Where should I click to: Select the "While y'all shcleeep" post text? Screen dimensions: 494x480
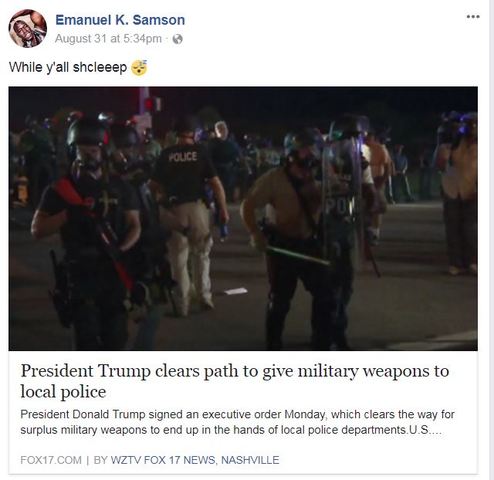tap(68, 67)
